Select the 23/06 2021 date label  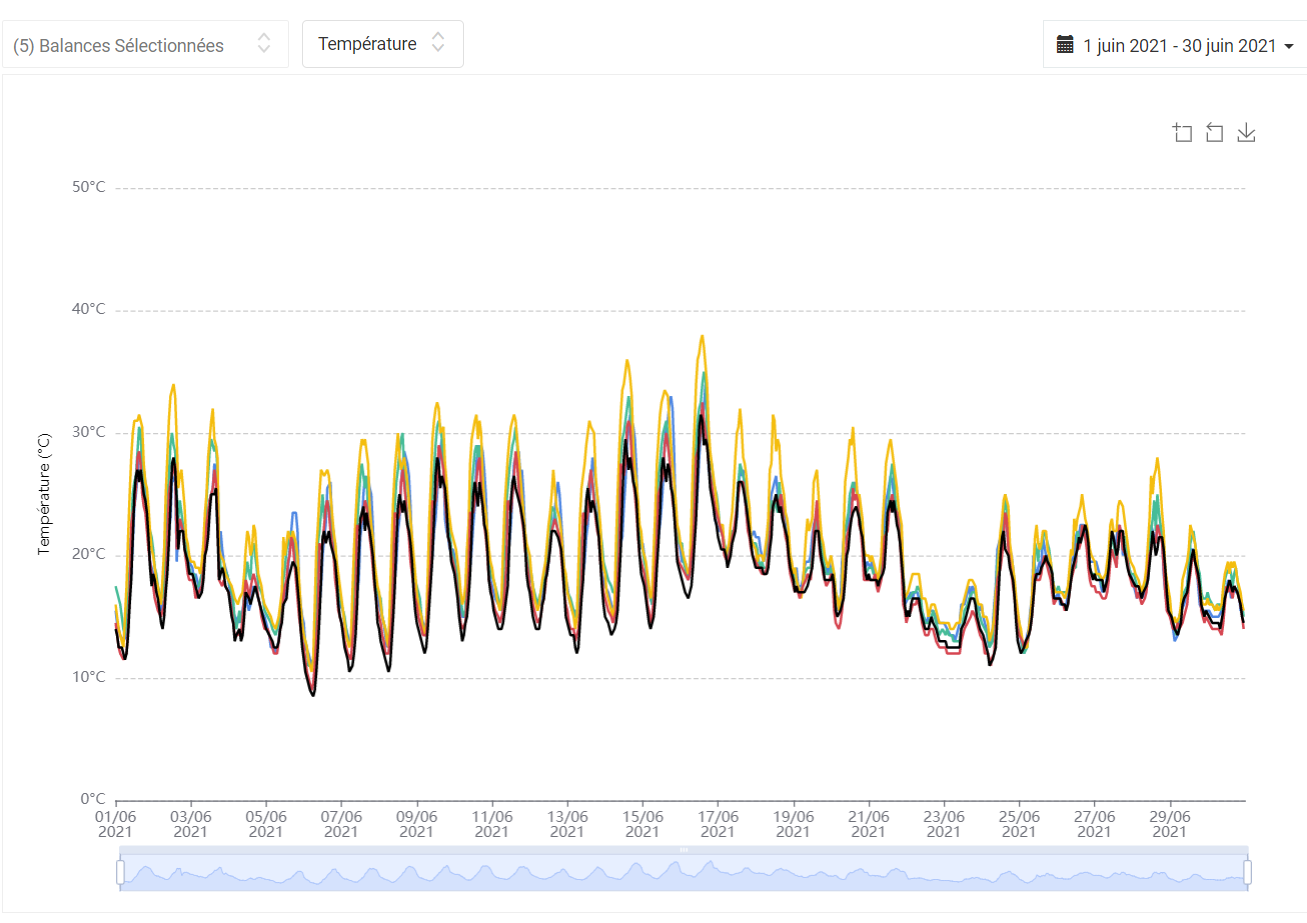(943, 823)
